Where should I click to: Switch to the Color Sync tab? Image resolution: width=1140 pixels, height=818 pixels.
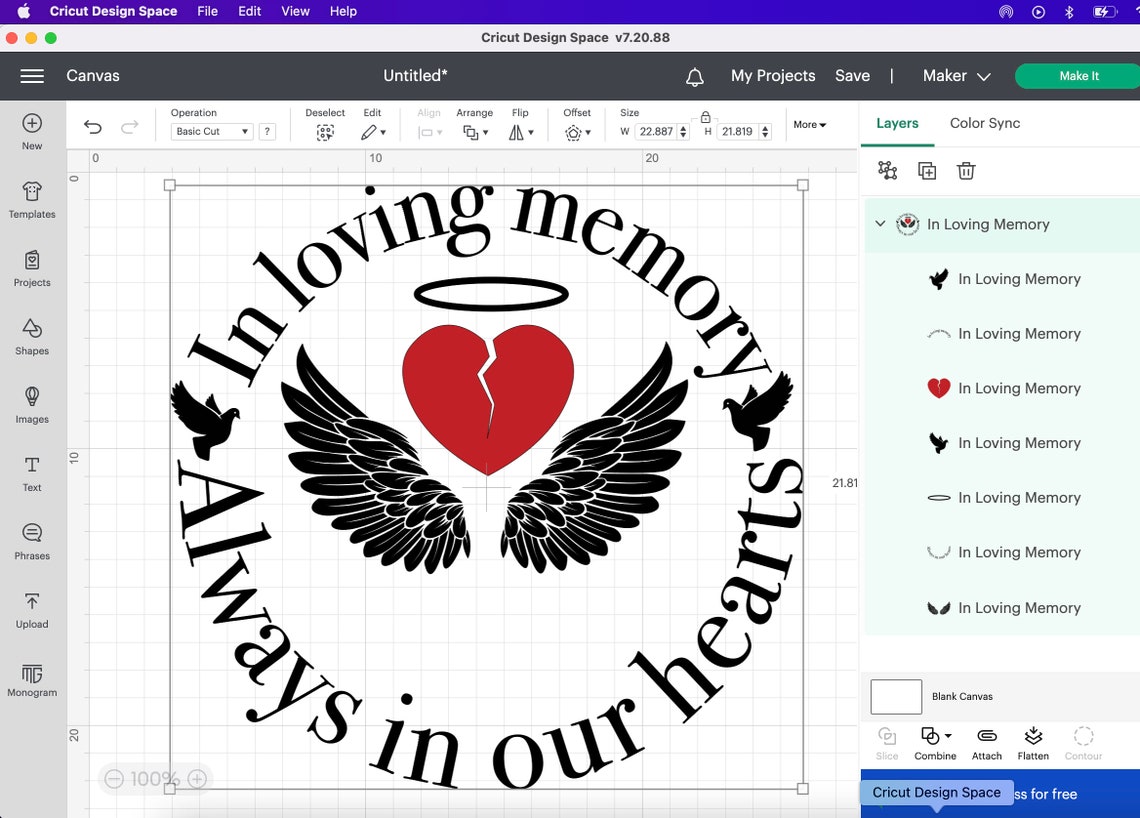click(984, 123)
